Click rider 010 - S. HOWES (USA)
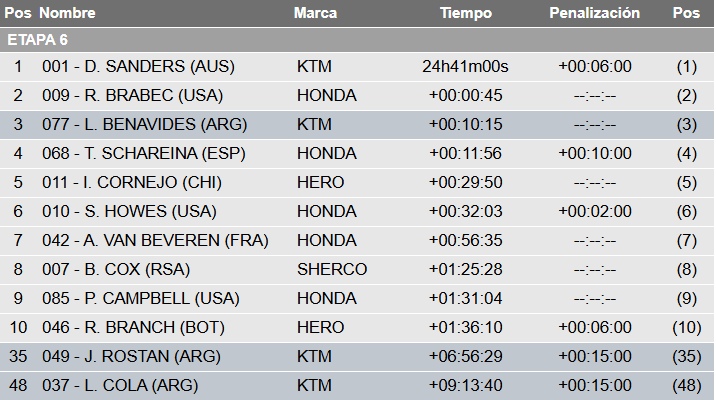Screen dimensions: 716x400 coord(130,212)
